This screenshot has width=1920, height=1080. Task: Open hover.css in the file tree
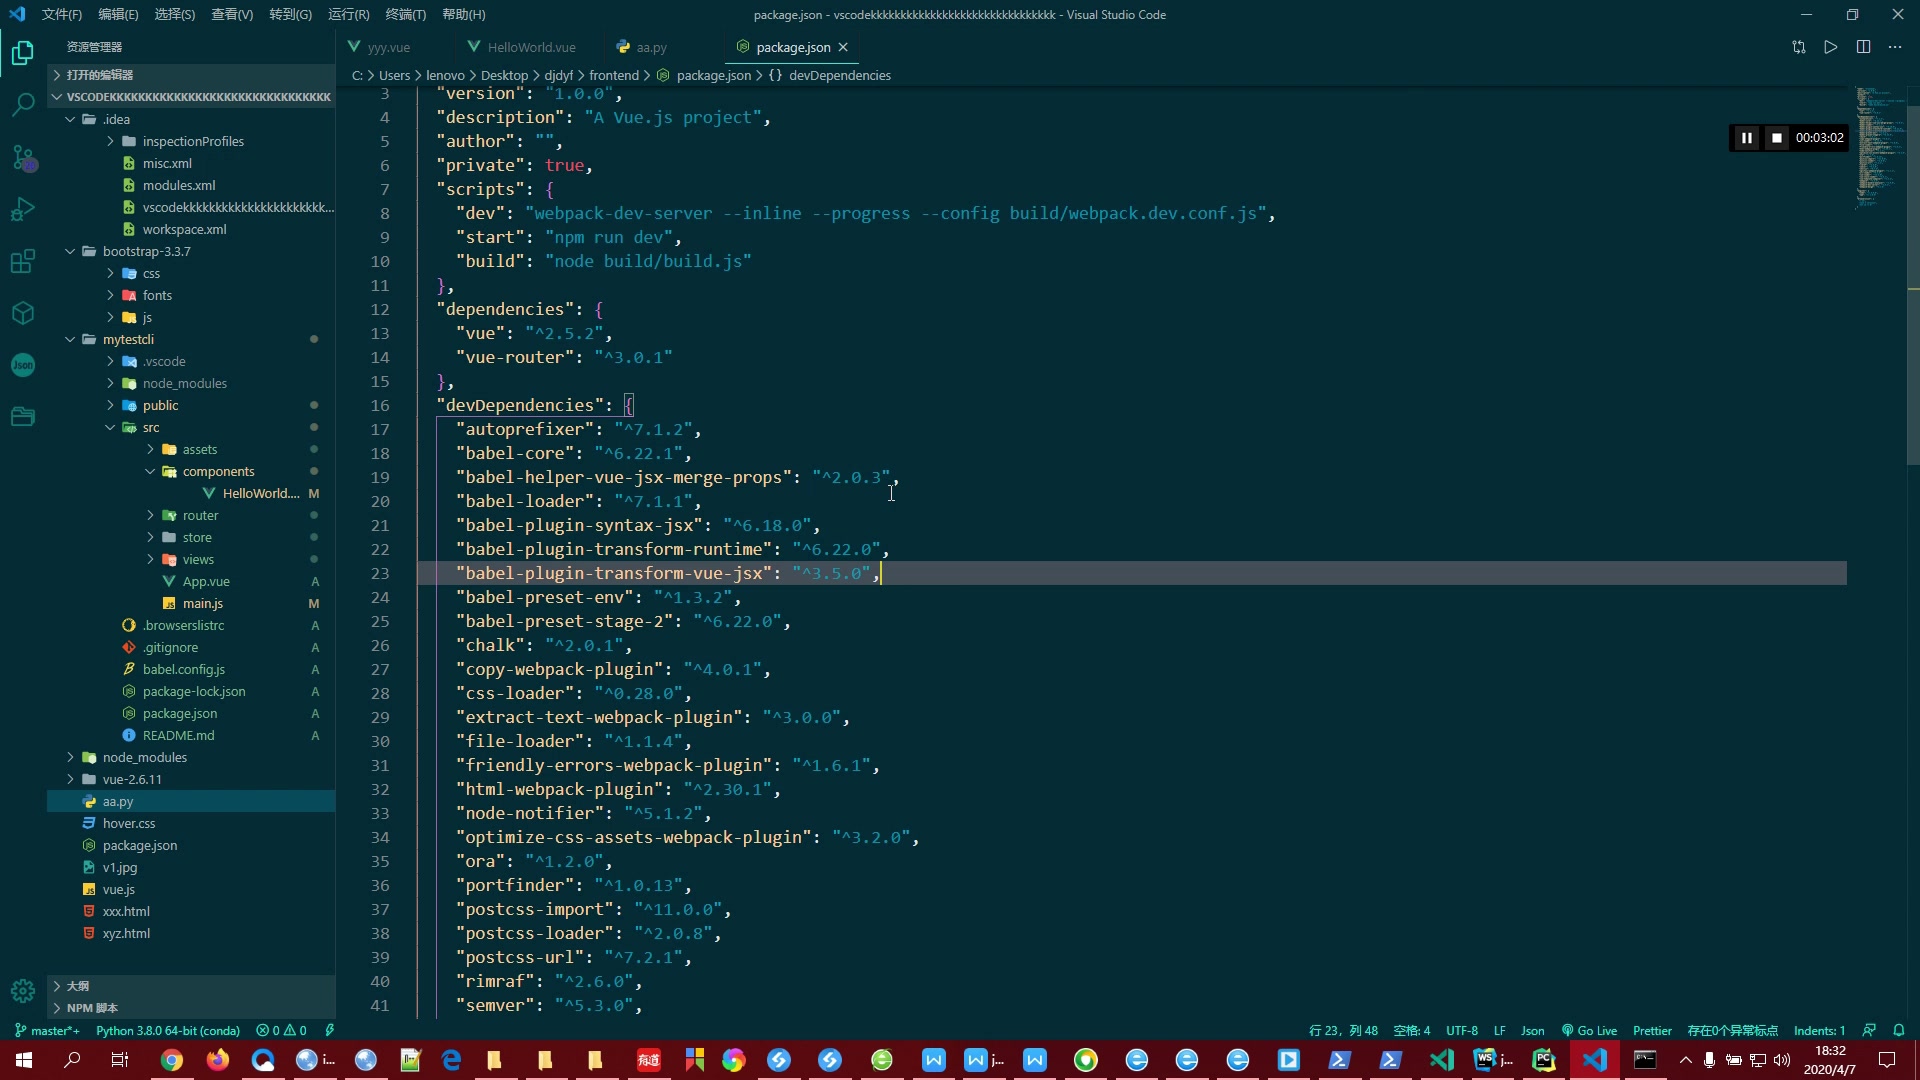pos(129,823)
